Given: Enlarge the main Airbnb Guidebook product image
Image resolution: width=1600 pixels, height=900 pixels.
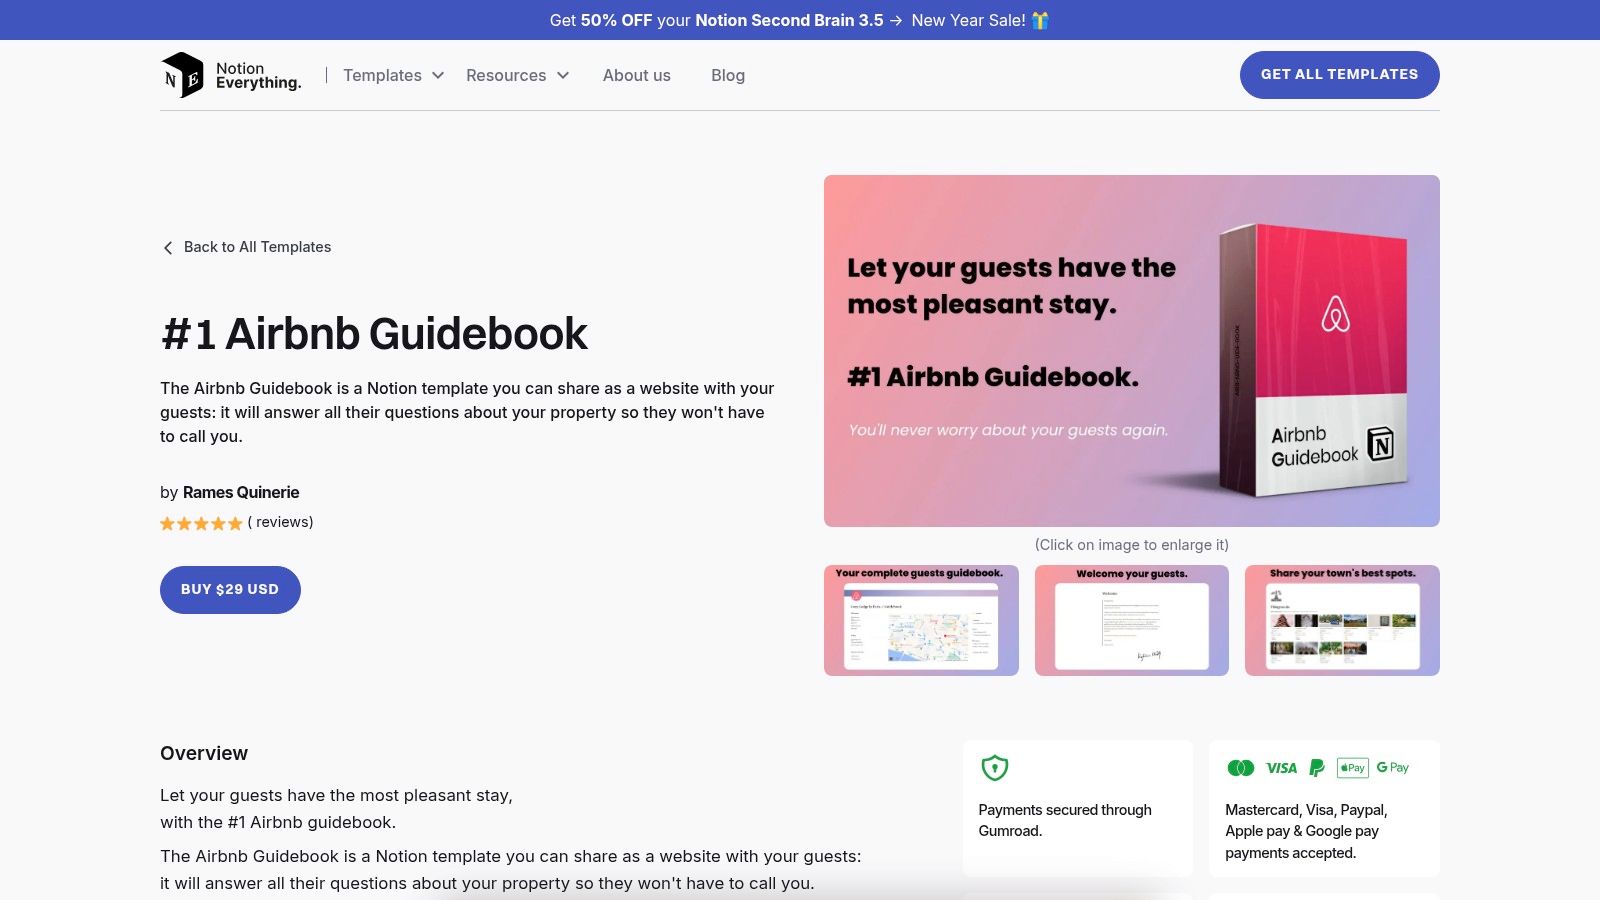Looking at the screenshot, I should point(1132,351).
